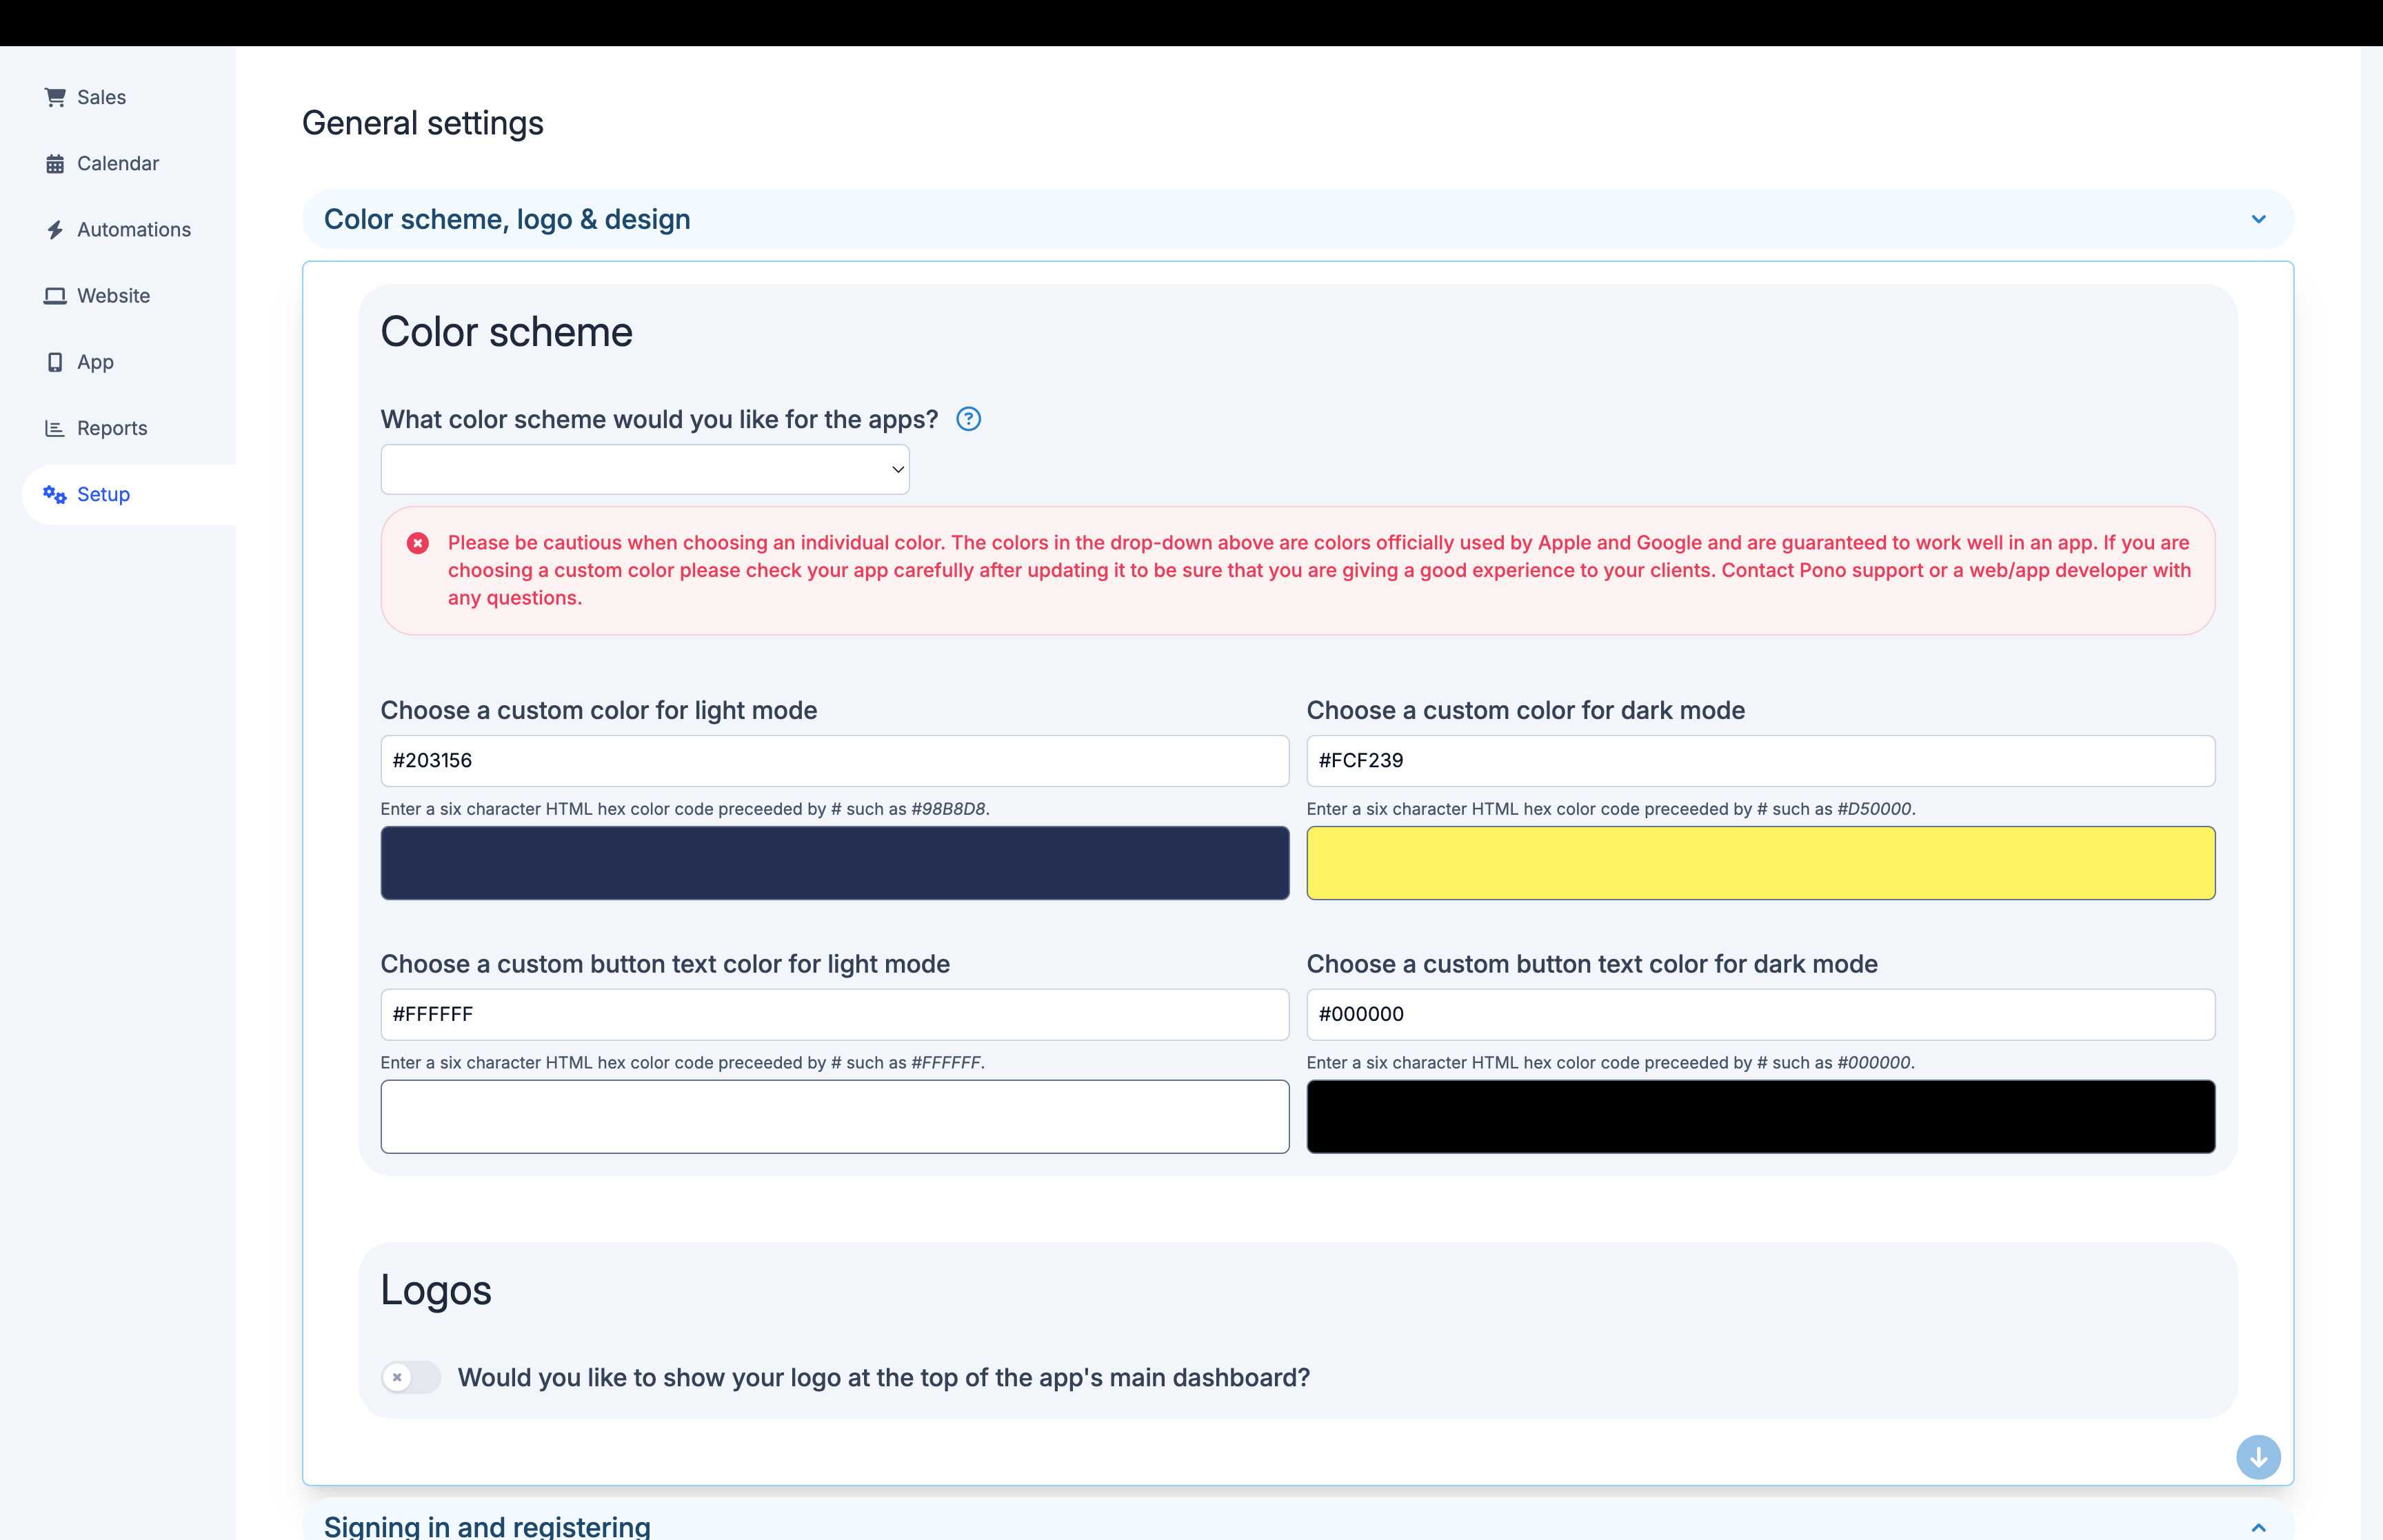Click the light mode custom color input field
Image resolution: width=2383 pixels, height=1540 pixels.
(x=834, y=760)
